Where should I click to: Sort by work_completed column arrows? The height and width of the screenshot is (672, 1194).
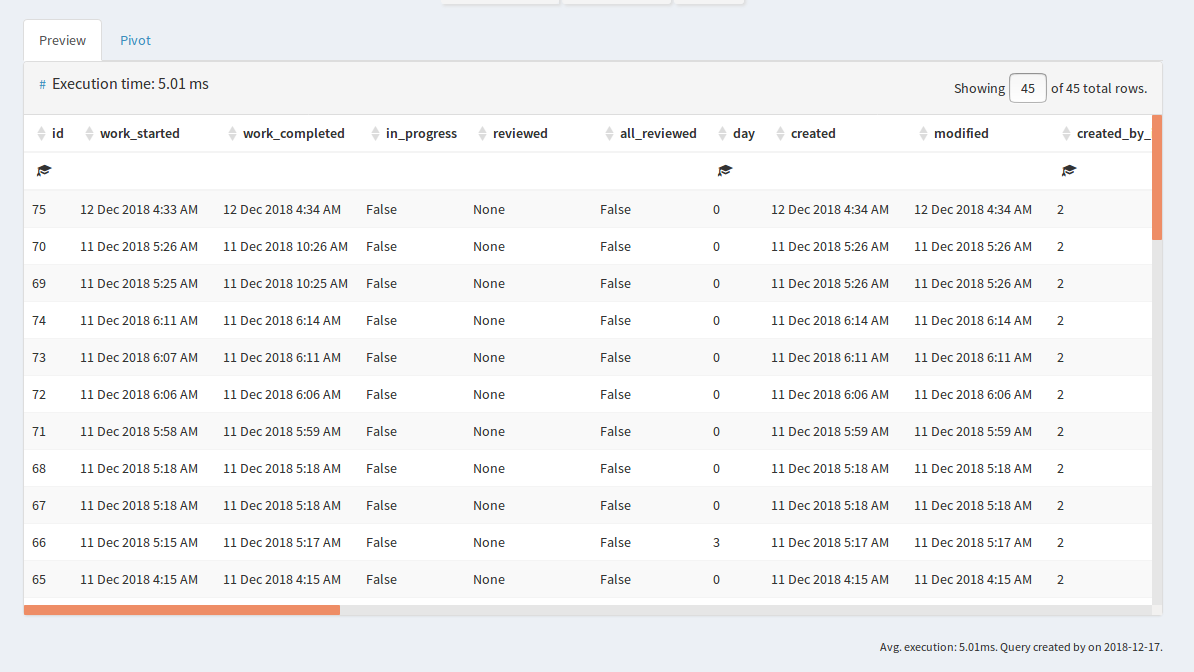click(232, 133)
